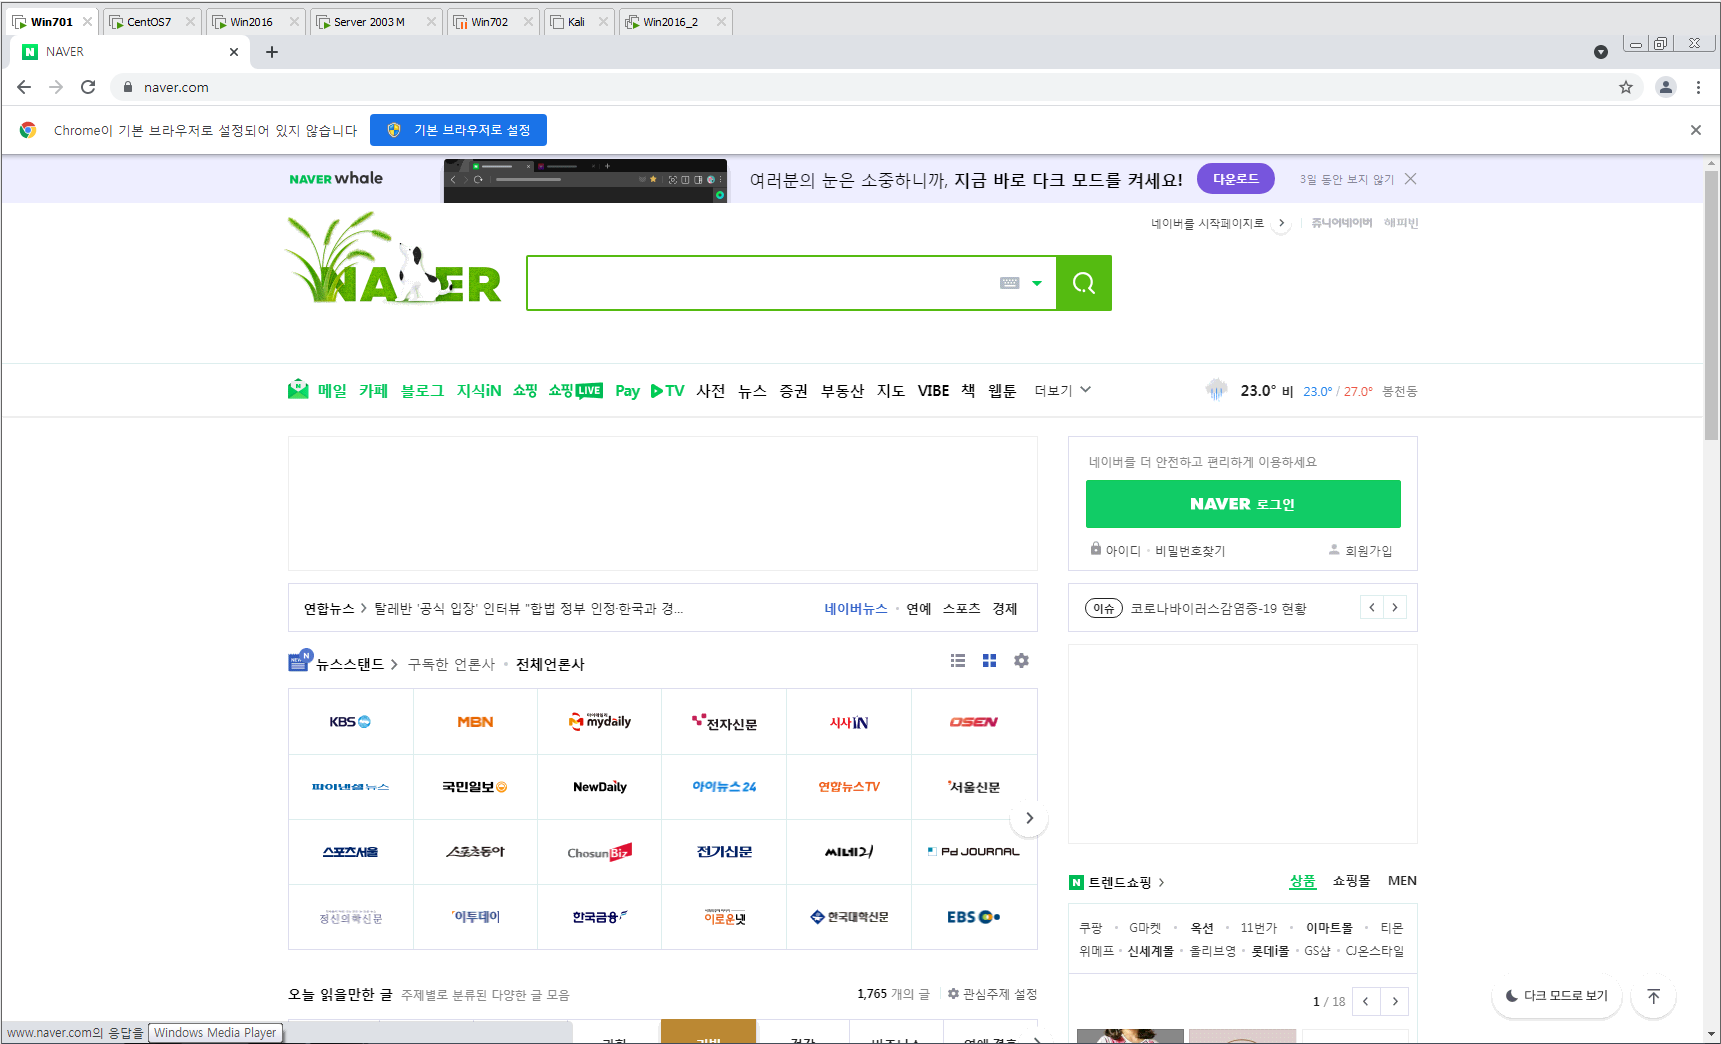The height and width of the screenshot is (1044, 1721).
Task: Click the scroll-to-top arrow button
Action: [1653, 996]
